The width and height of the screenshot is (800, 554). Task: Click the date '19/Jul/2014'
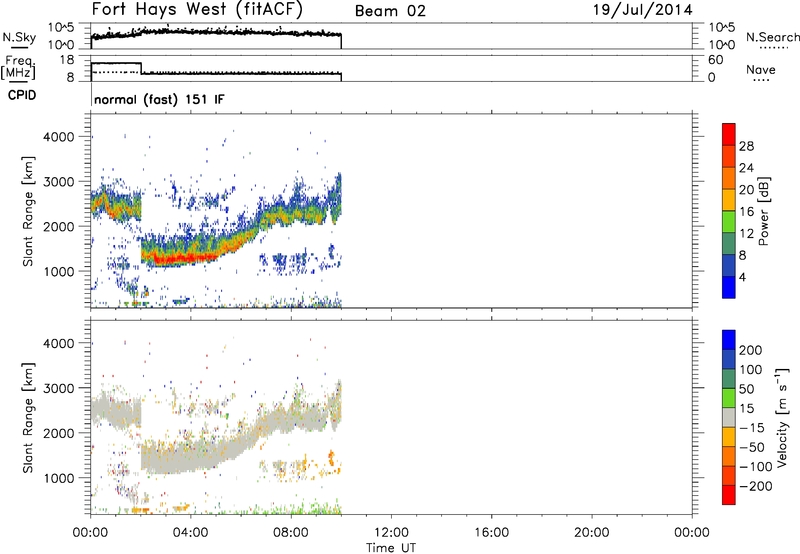[642, 10]
